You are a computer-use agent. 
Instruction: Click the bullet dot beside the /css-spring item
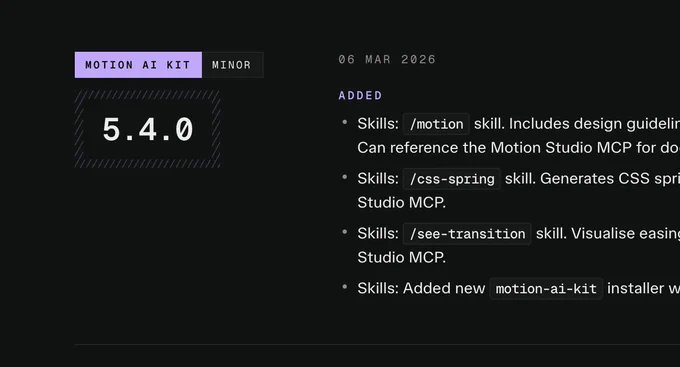(x=345, y=177)
